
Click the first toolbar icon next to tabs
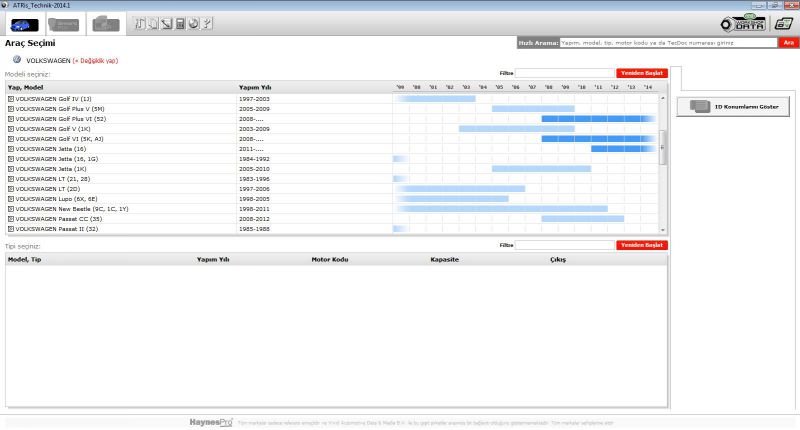[x=140, y=23]
